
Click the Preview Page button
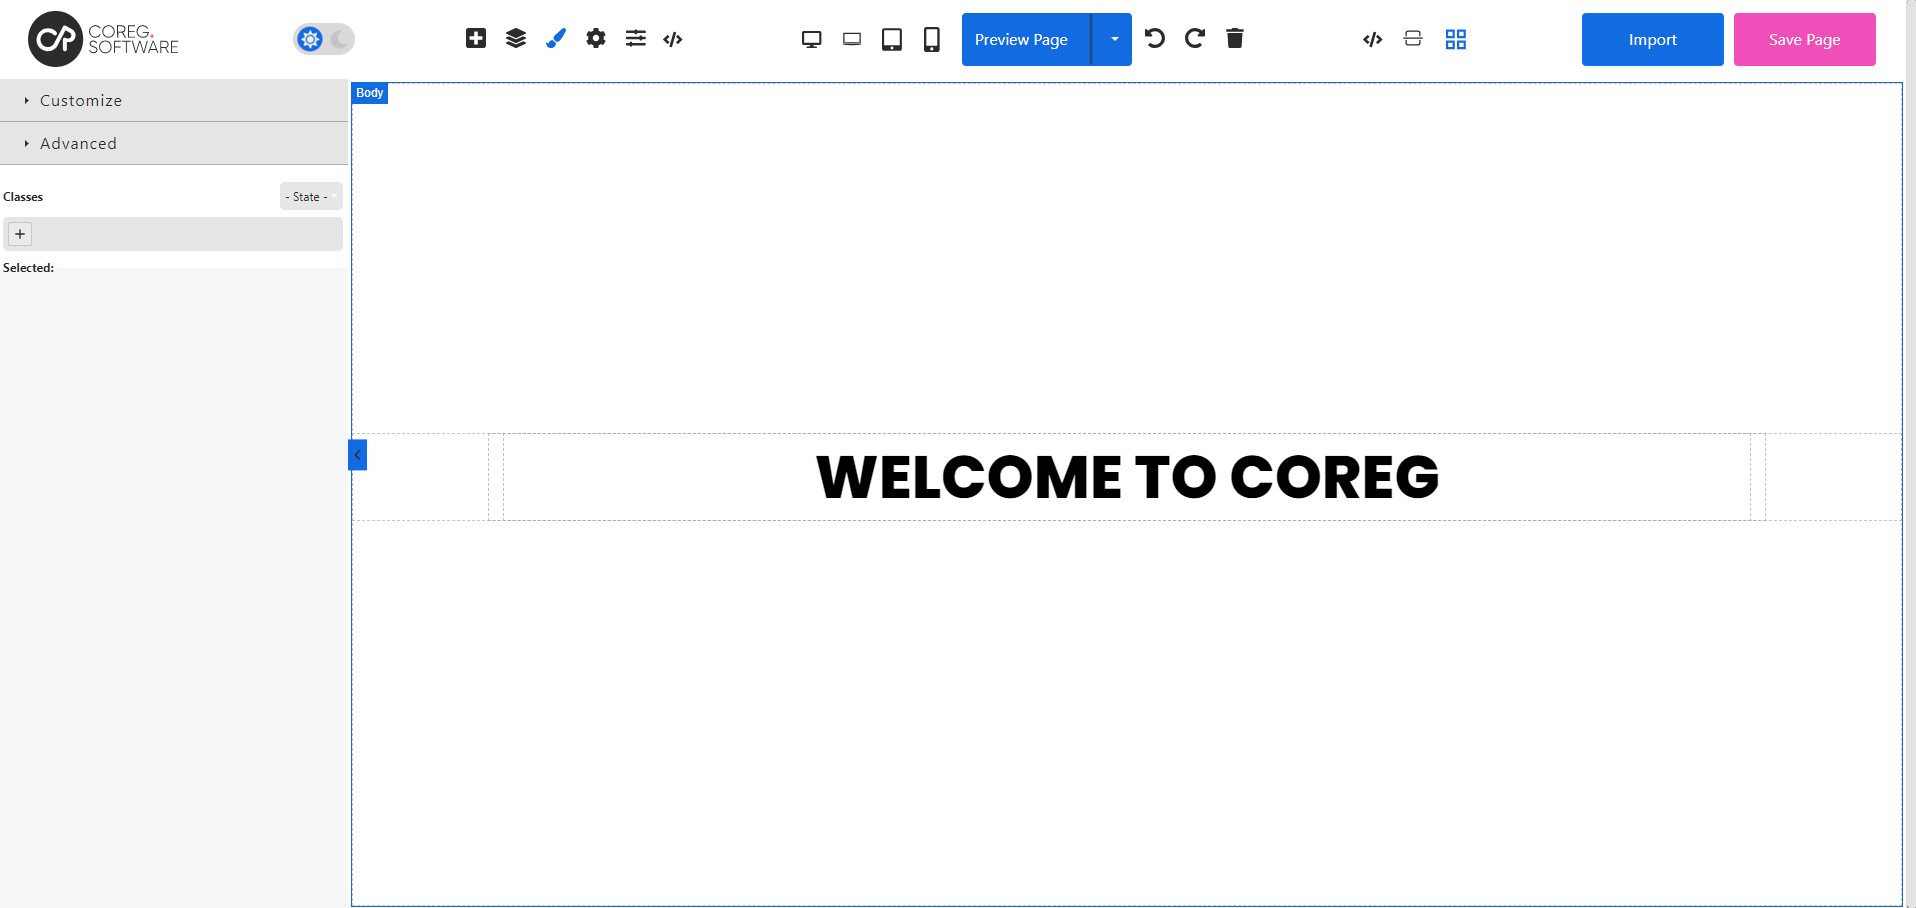coord(1026,39)
